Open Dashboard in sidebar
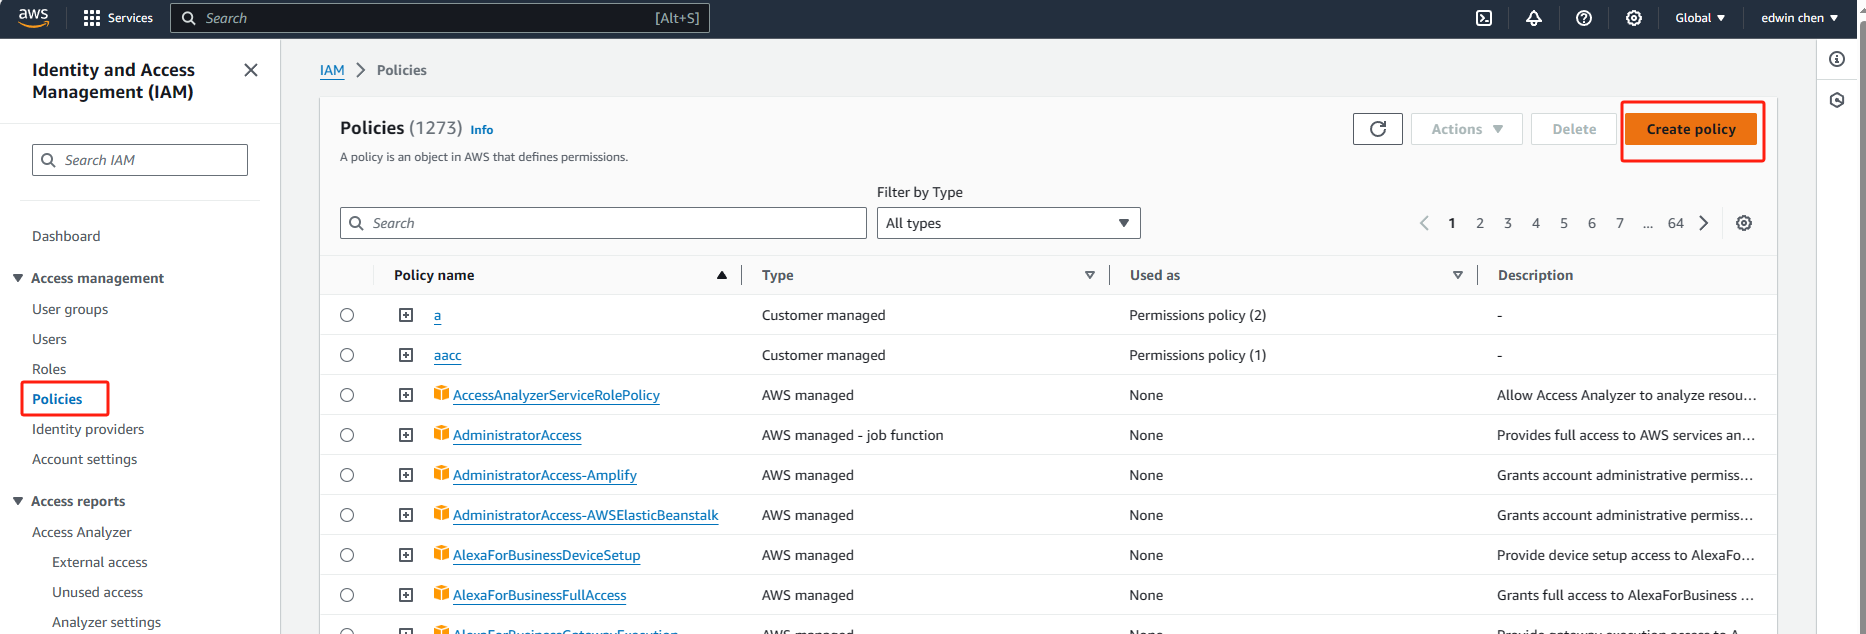This screenshot has height=634, width=1866. pos(66,236)
